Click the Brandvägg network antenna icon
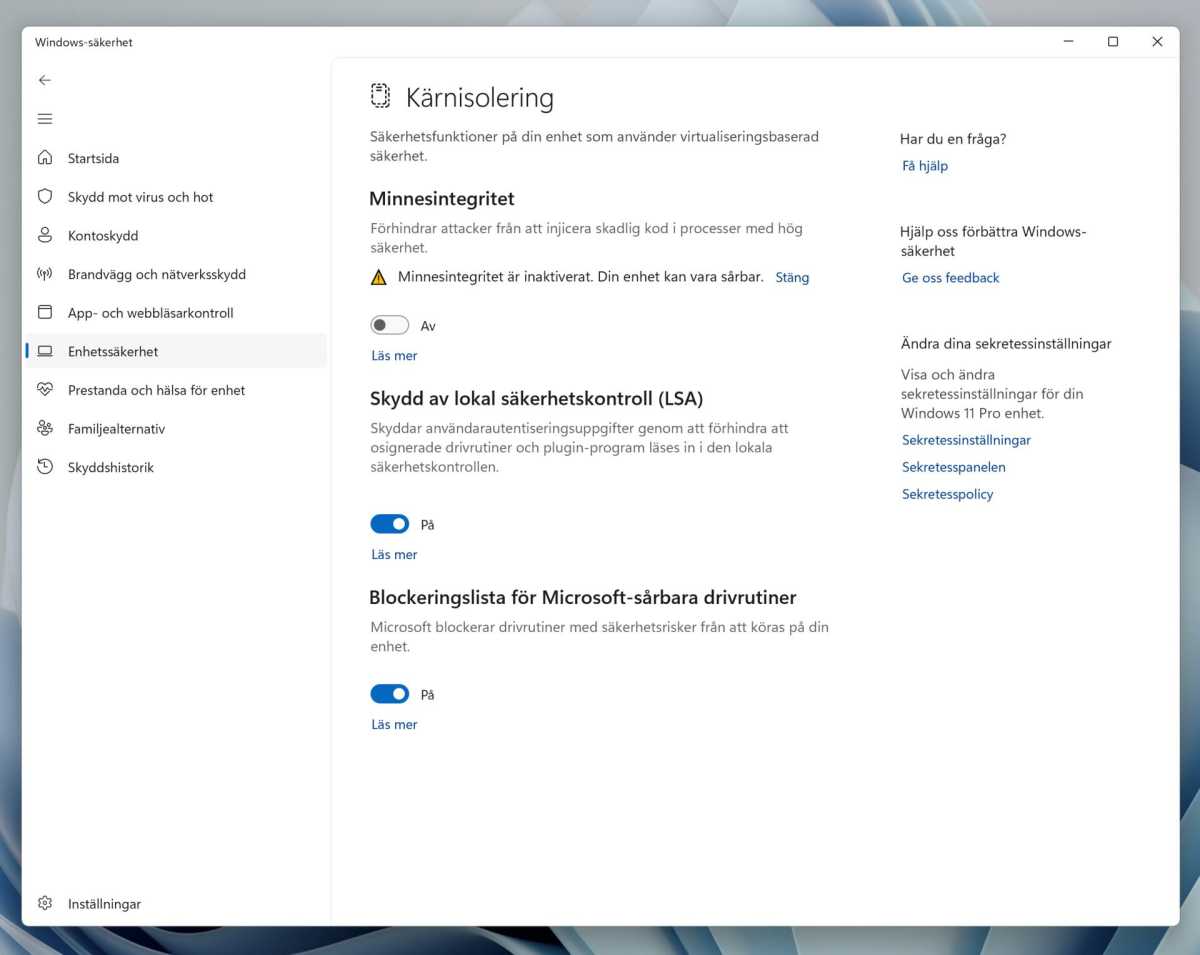Screen dimensions: 1200x955 tap(44, 274)
